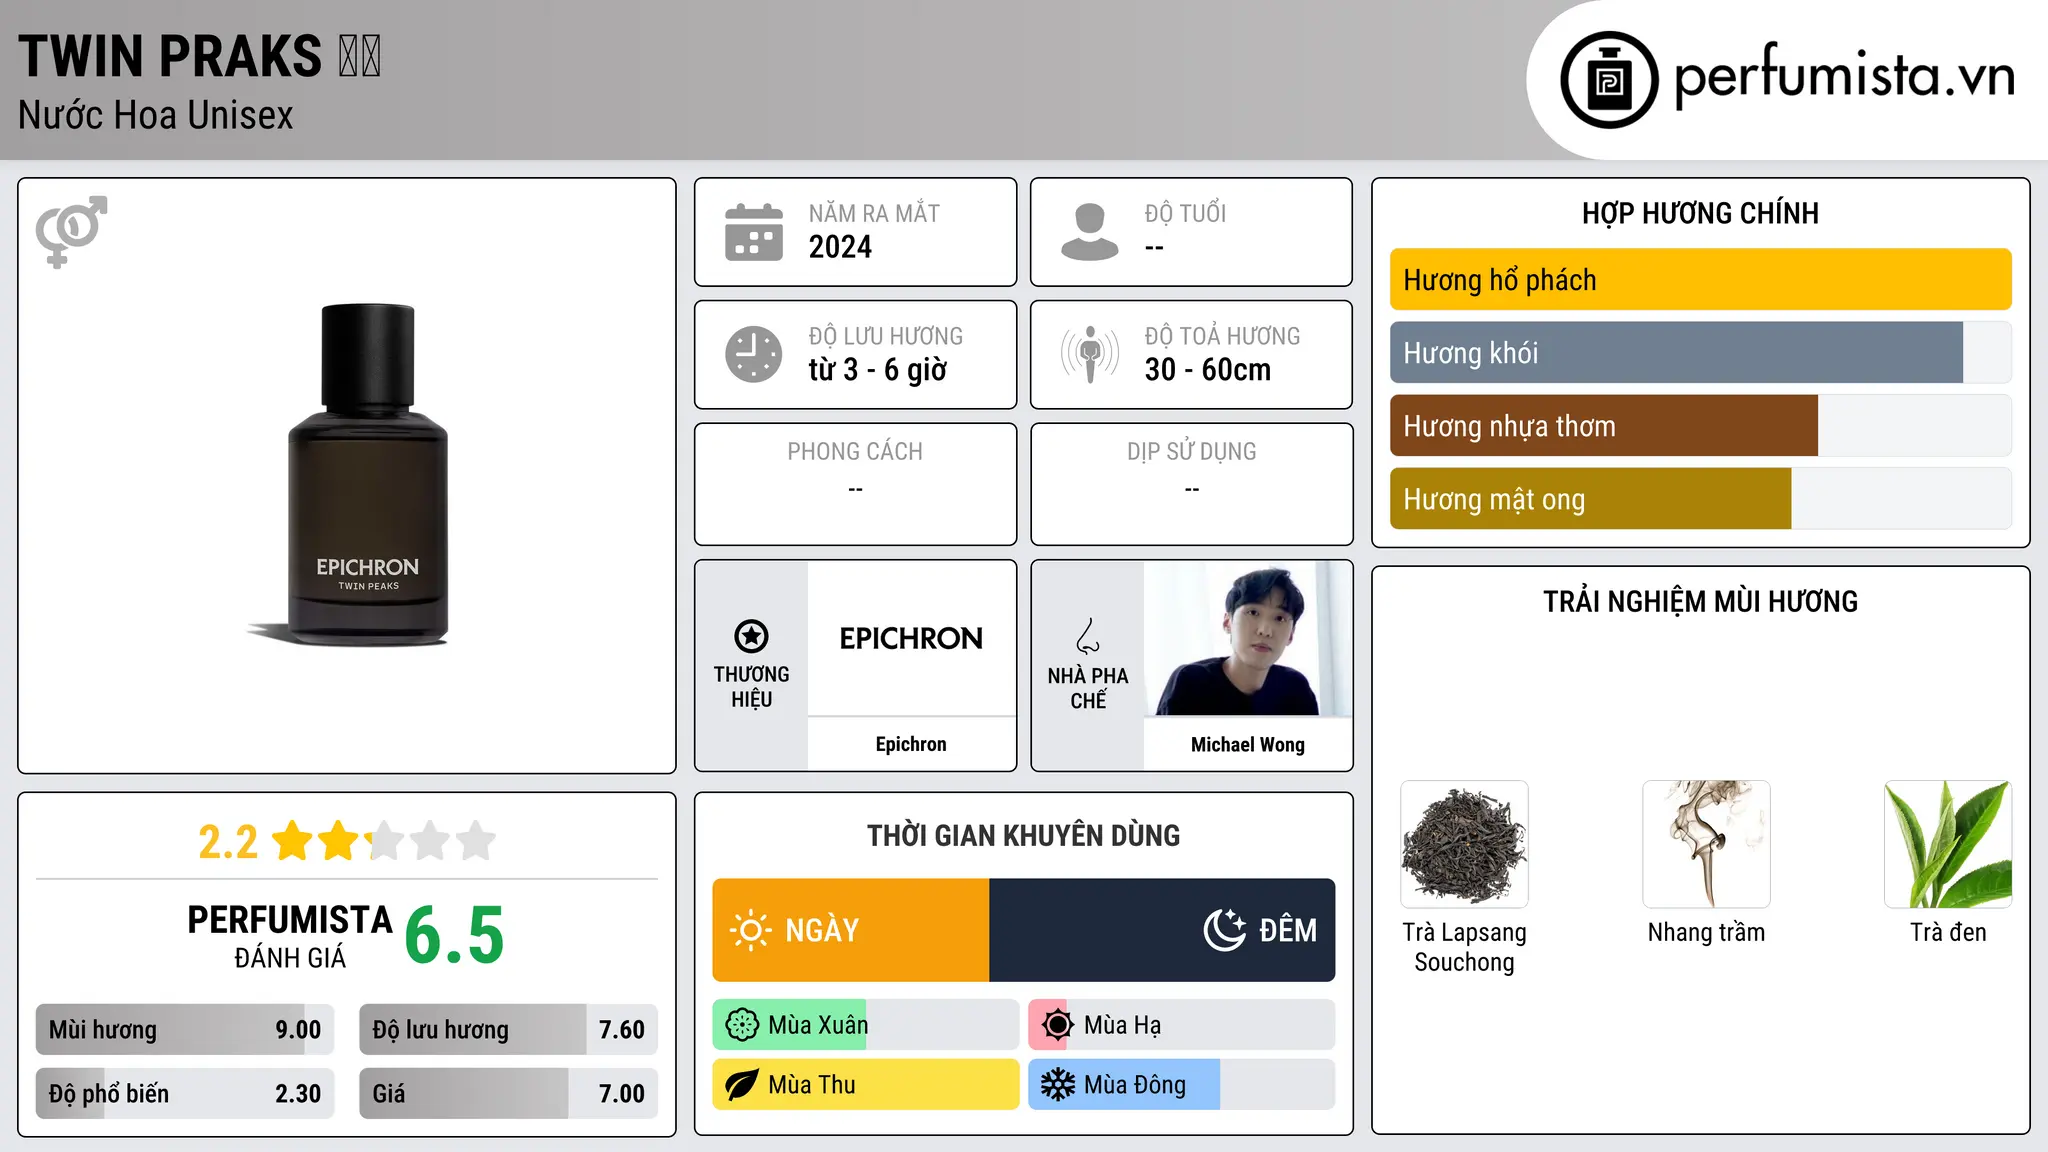Click the dark Đêm nighttime segment
The width and height of the screenshot is (2048, 1152).
(x=1162, y=930)
